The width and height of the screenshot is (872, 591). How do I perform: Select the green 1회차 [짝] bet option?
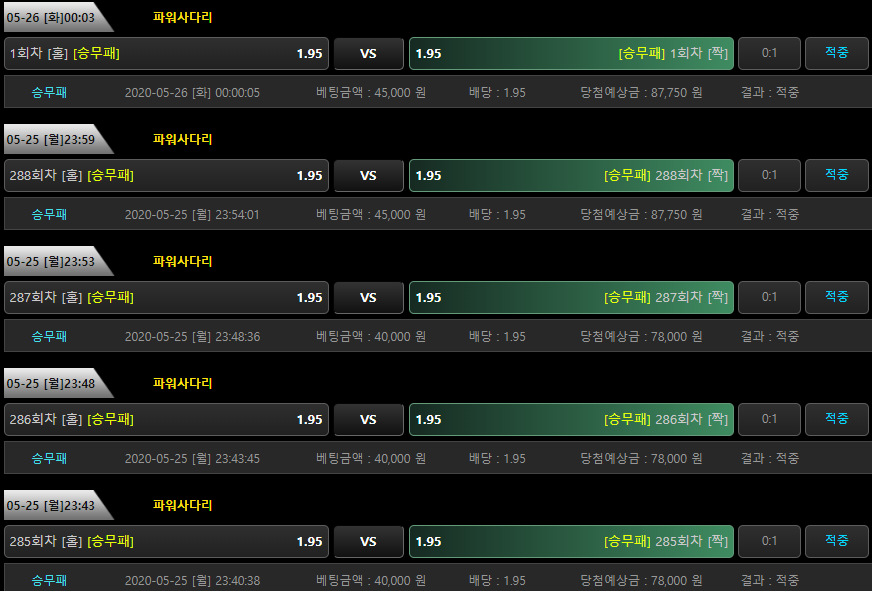(571, 53)
